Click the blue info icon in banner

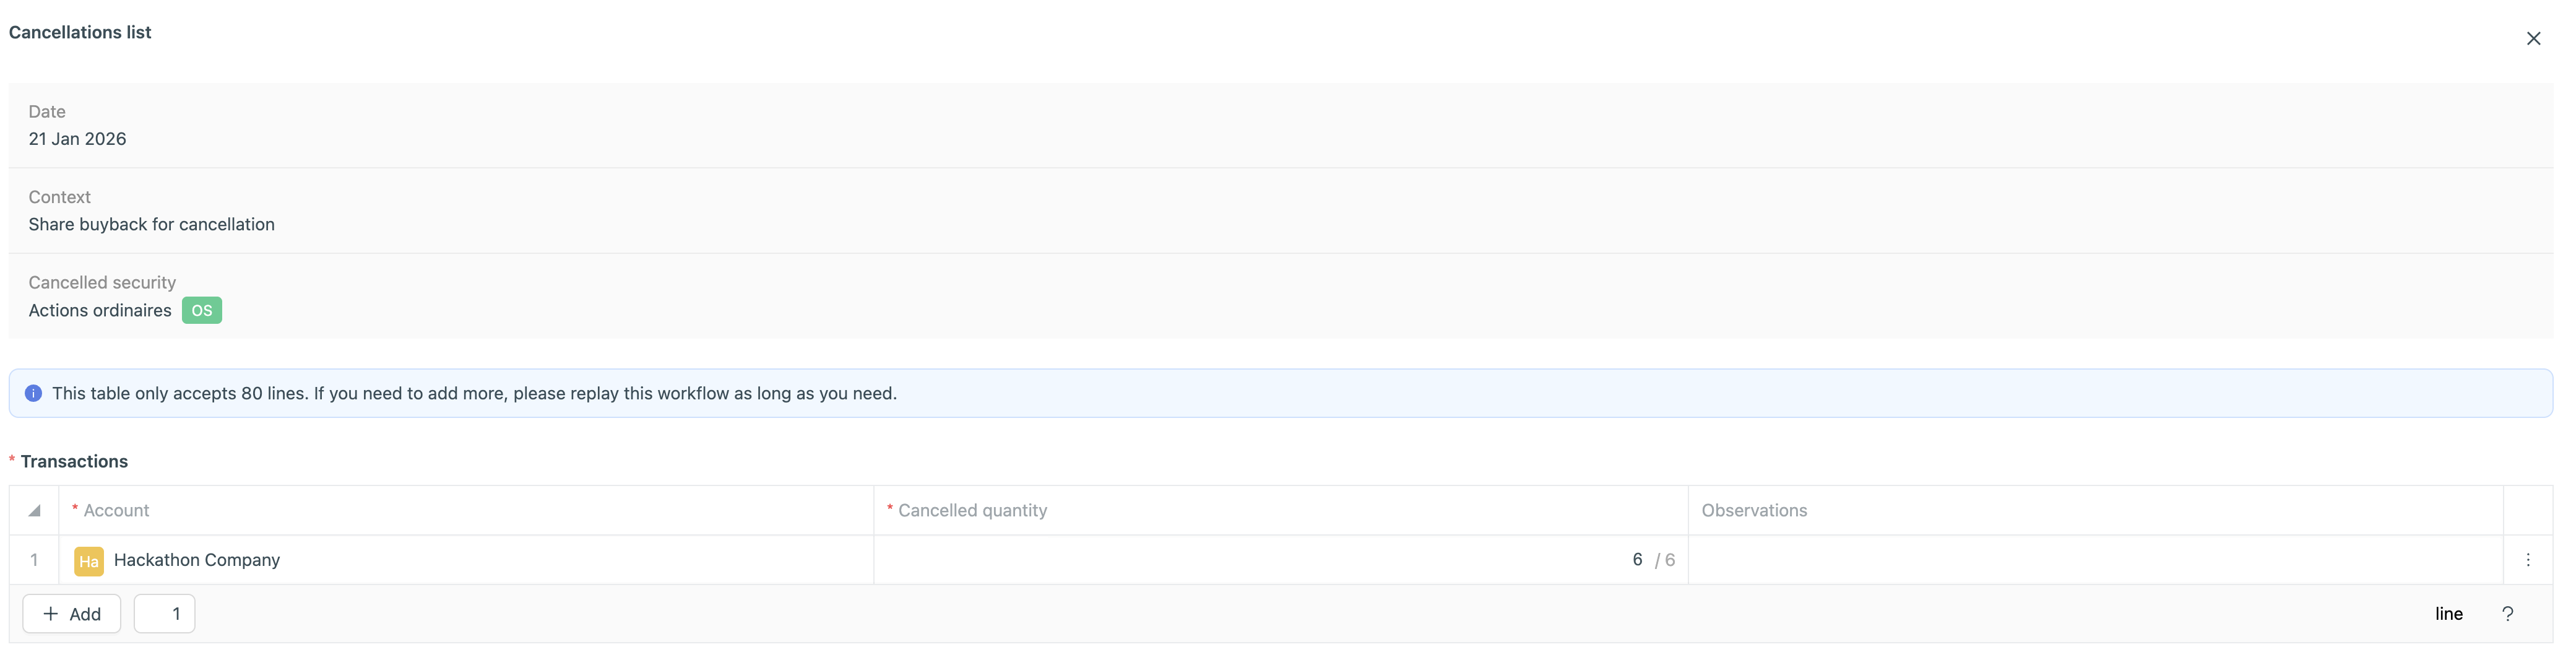pos(33,394)
